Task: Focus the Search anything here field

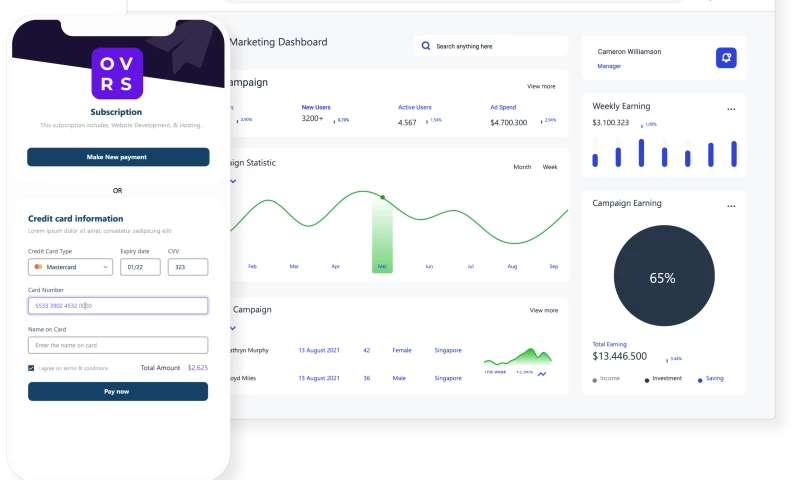Action: coord(491,46)
